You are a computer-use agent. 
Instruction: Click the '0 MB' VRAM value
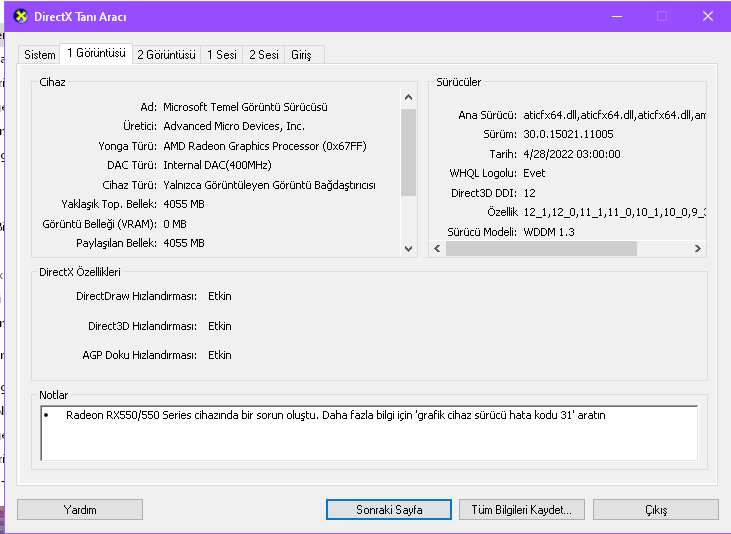pos(175,224)
